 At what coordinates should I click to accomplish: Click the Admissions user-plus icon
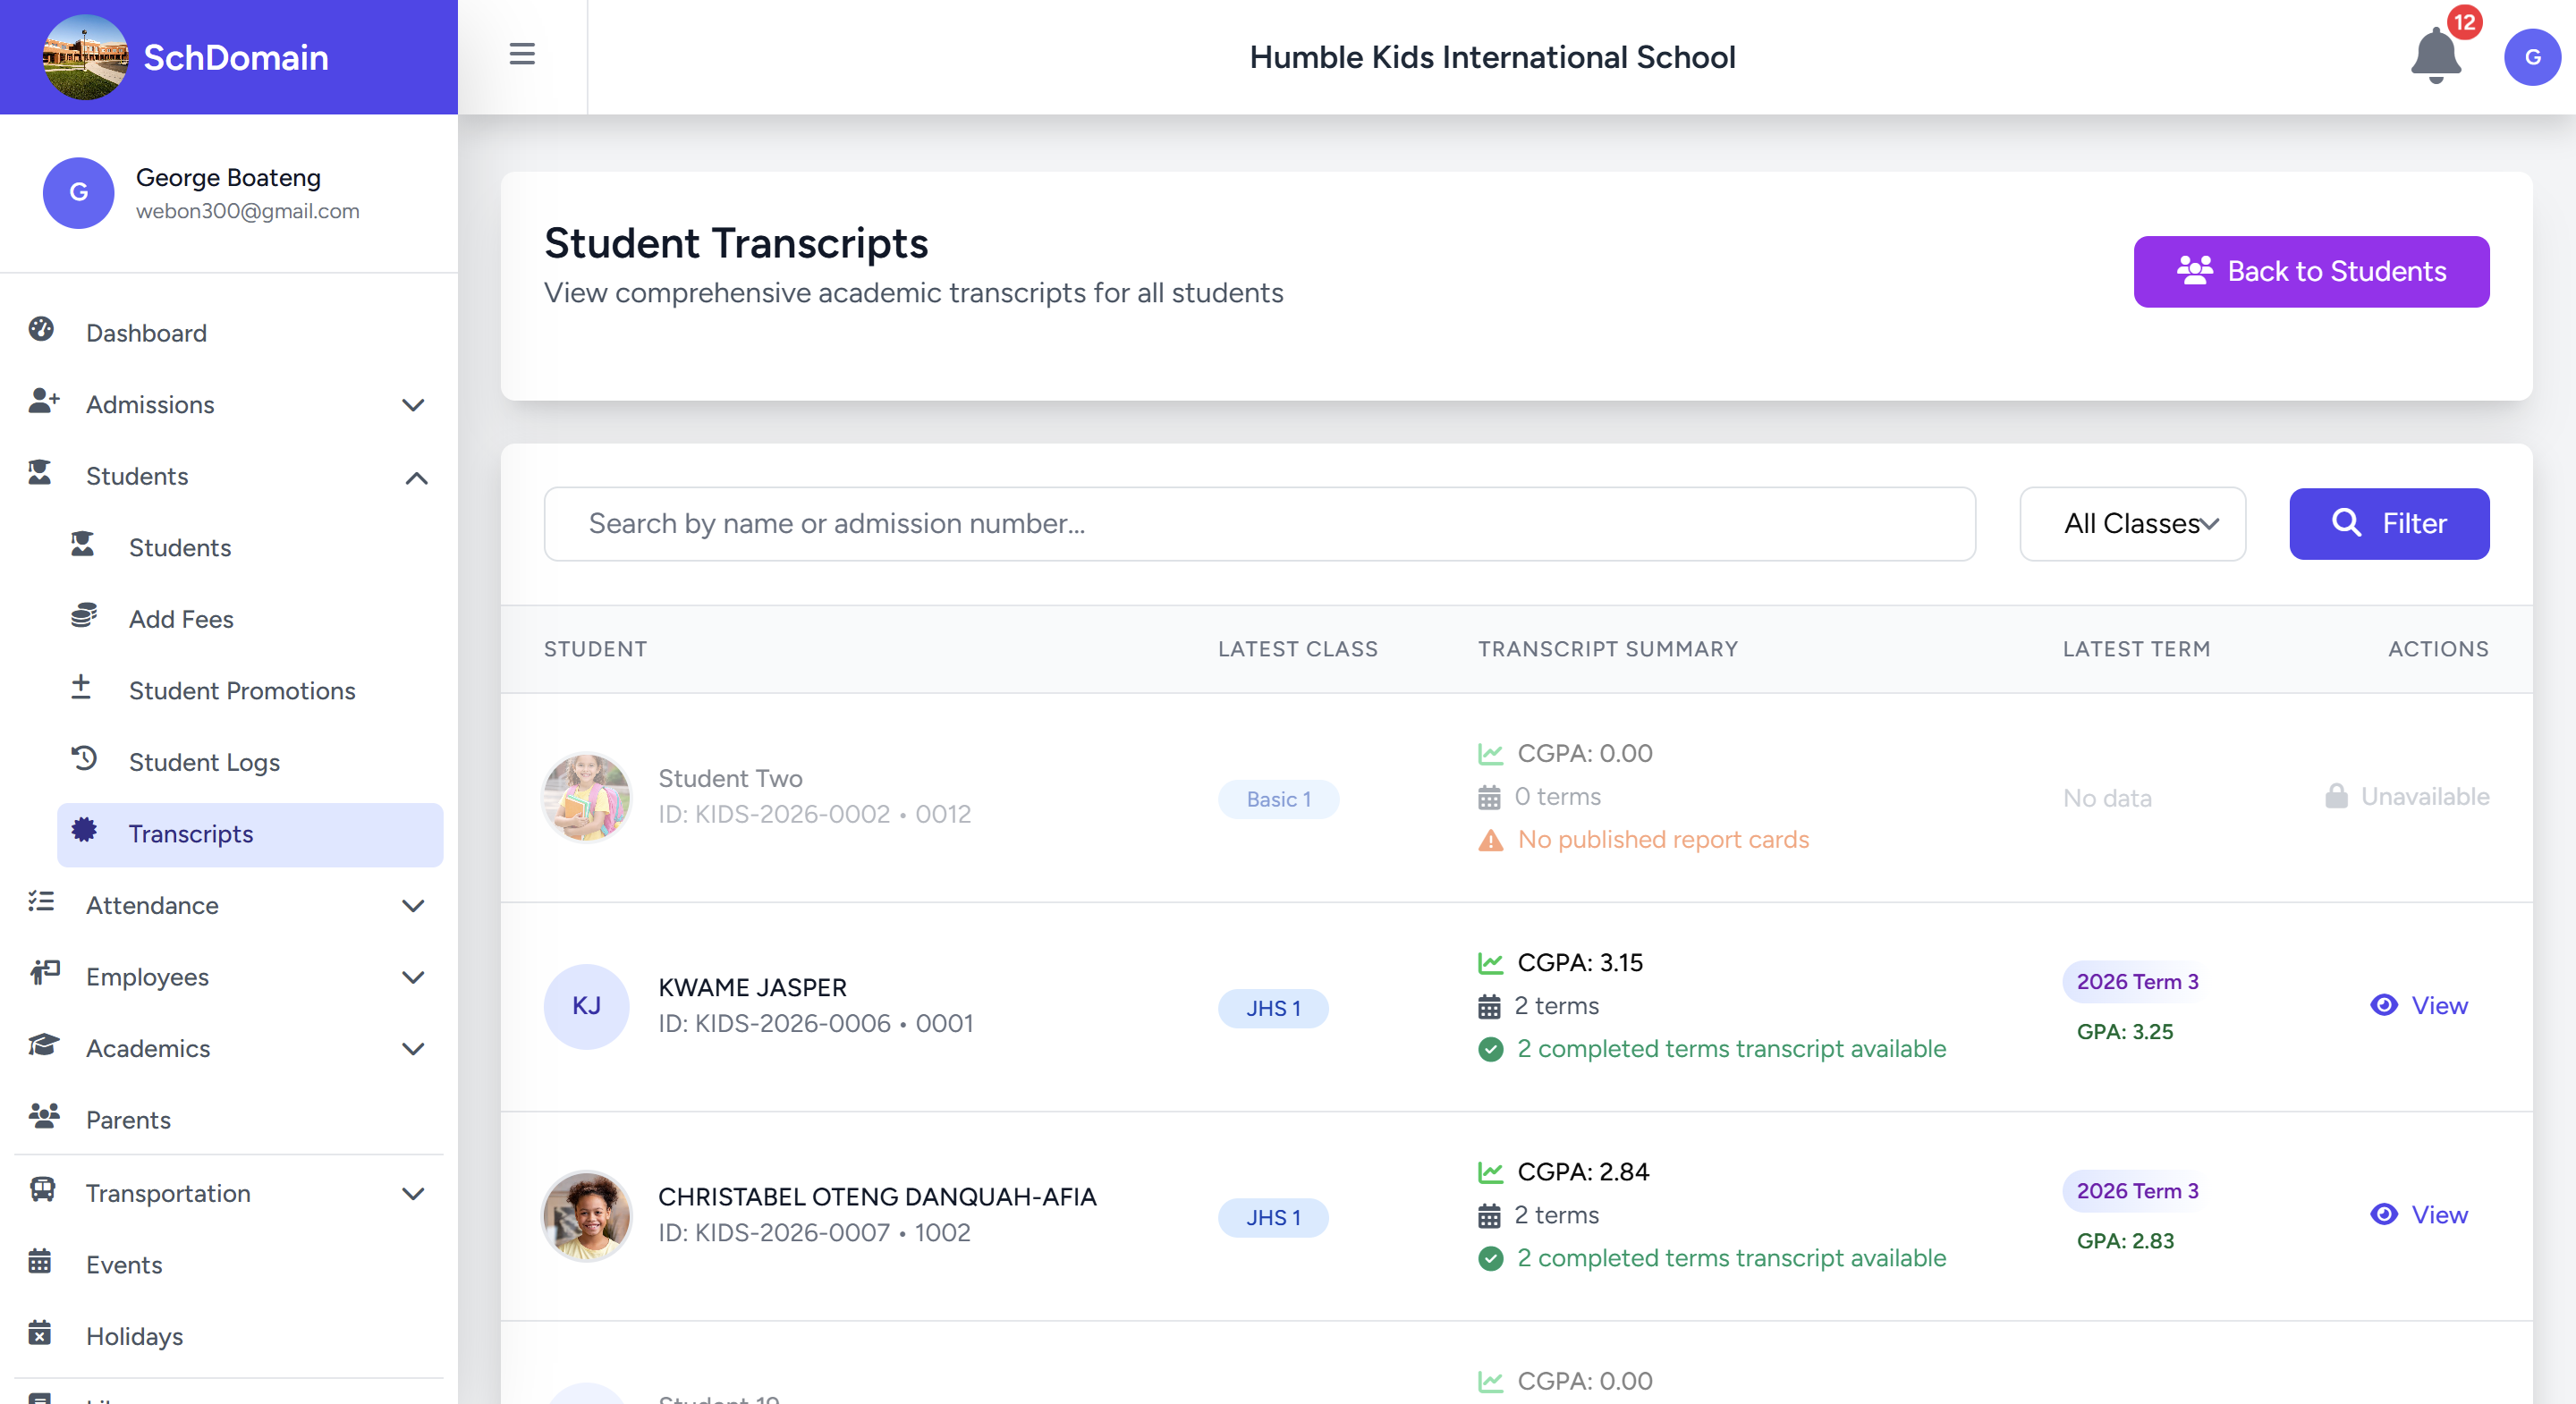pos(43,402)
